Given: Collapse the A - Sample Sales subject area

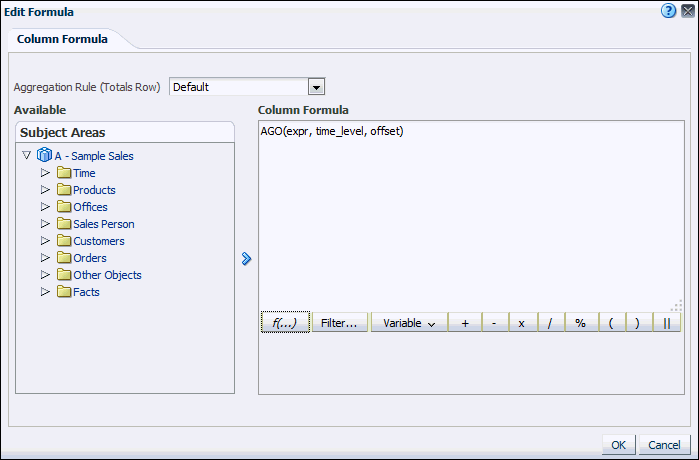Looking at the screenshot, I should click(x=26, y=155).
